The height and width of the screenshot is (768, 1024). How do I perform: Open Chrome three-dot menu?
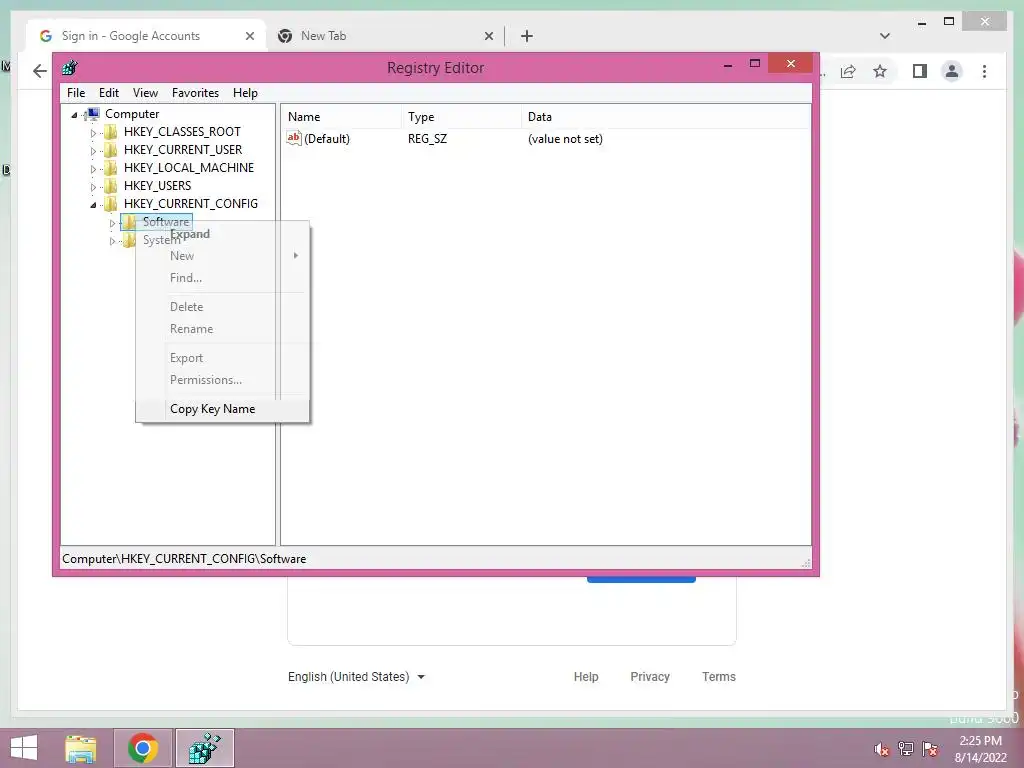tap(984, 71)
